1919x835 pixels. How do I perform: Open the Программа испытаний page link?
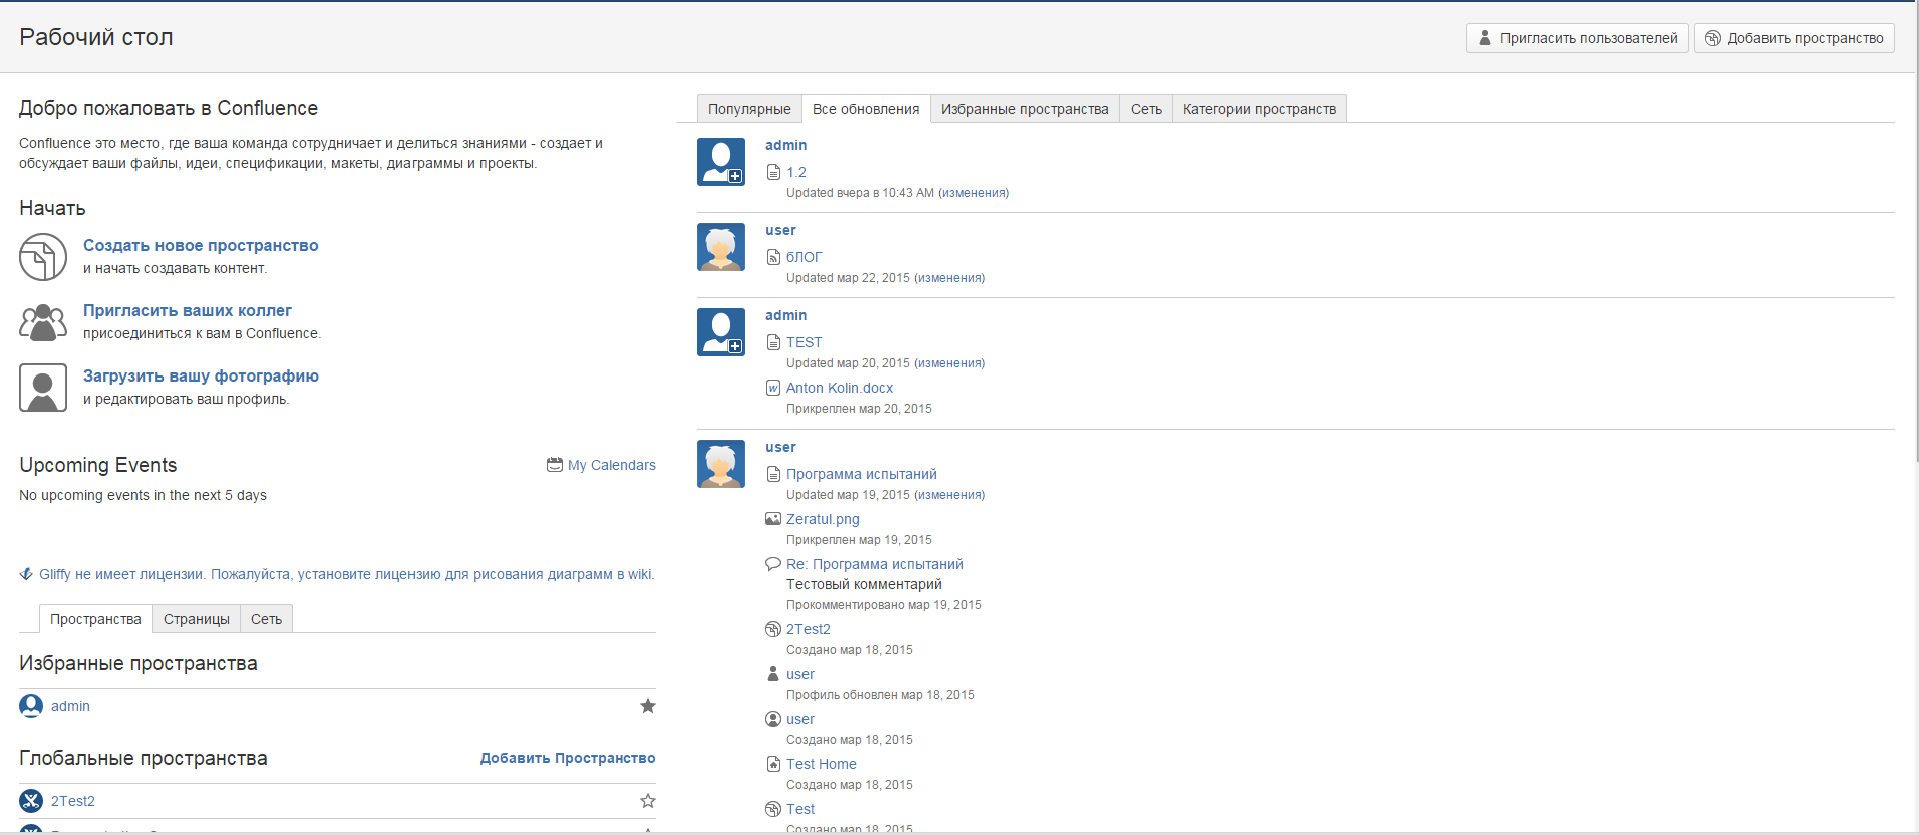[861, 474]
